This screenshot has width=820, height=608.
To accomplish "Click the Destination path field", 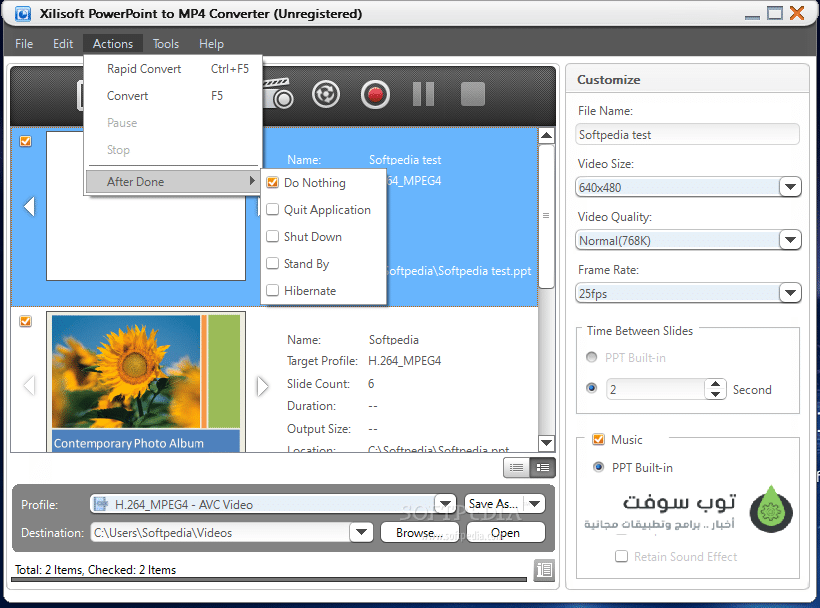I will (220, 532).
